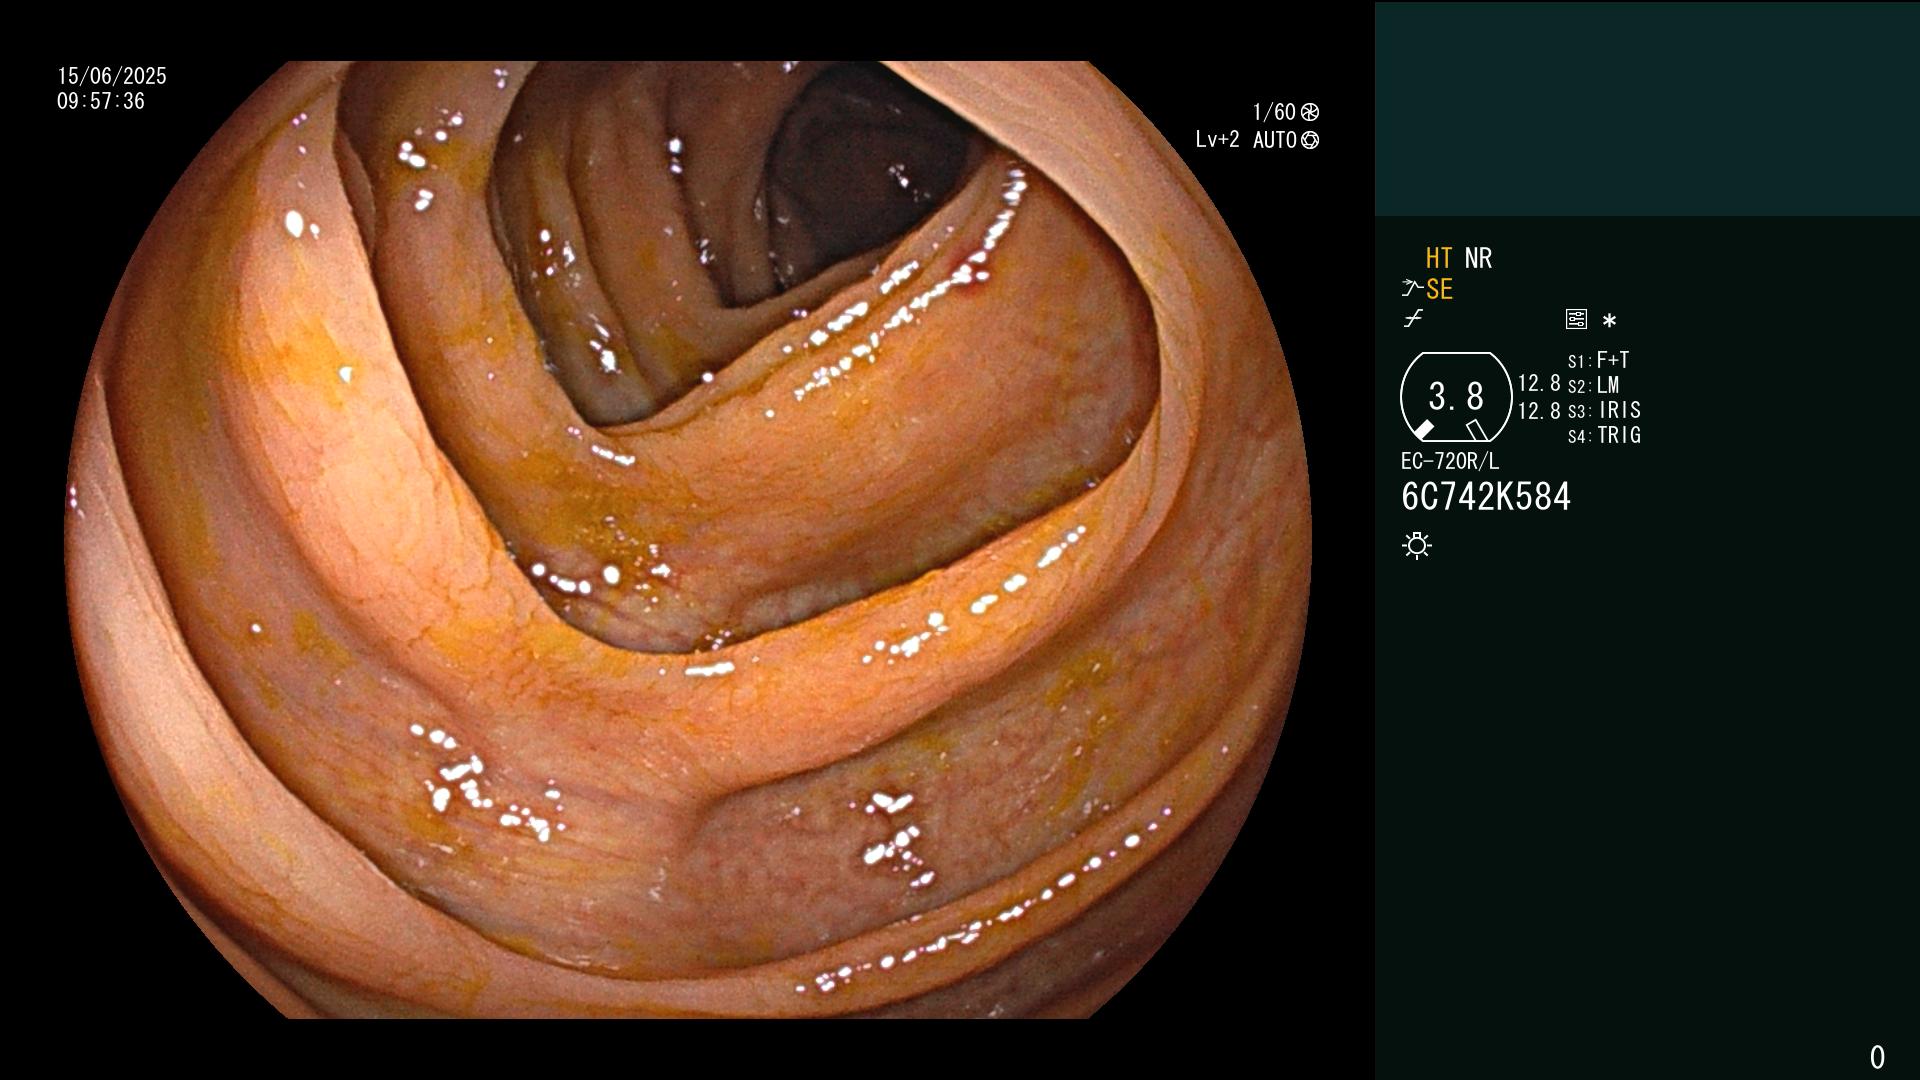This screenshot has width=1920, height=1080.
Task: Click the HT indicator
Action: point(1439,258)
